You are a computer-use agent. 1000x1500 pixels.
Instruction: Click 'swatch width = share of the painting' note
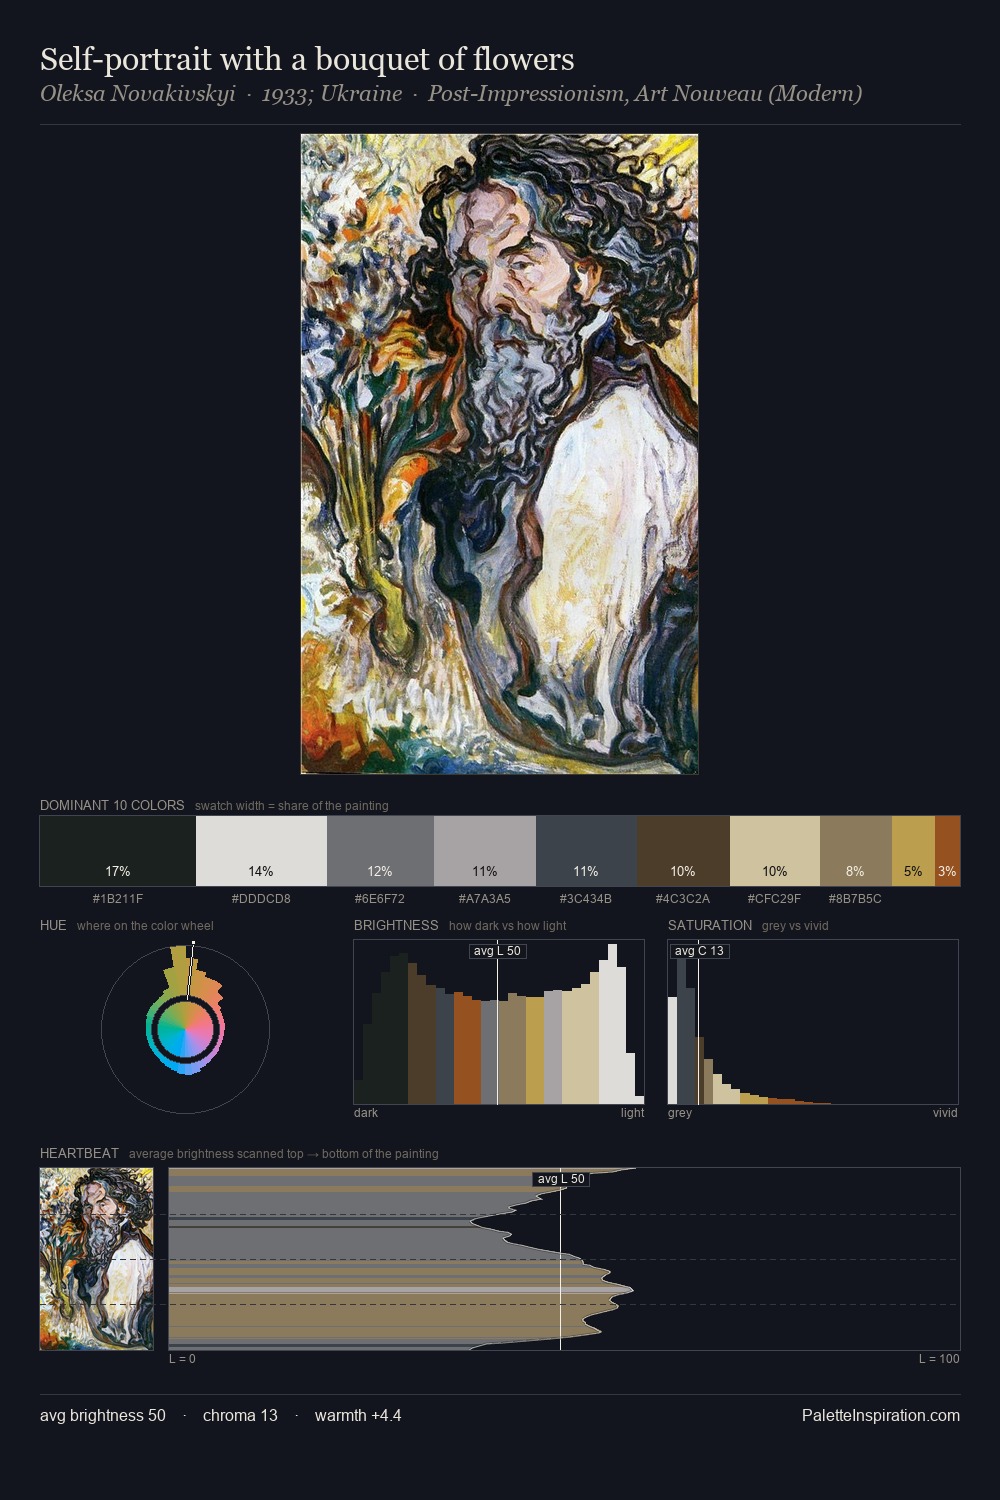[x=292, y=806]
